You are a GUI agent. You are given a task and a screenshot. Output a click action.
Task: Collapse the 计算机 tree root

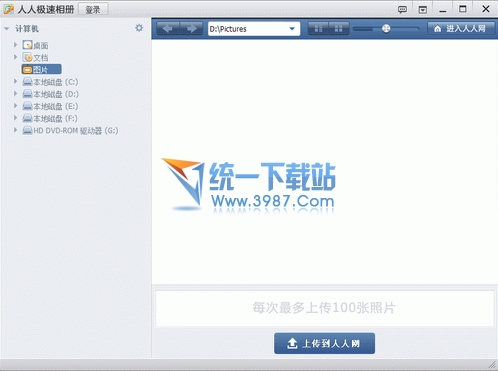[x=7, y=29]
